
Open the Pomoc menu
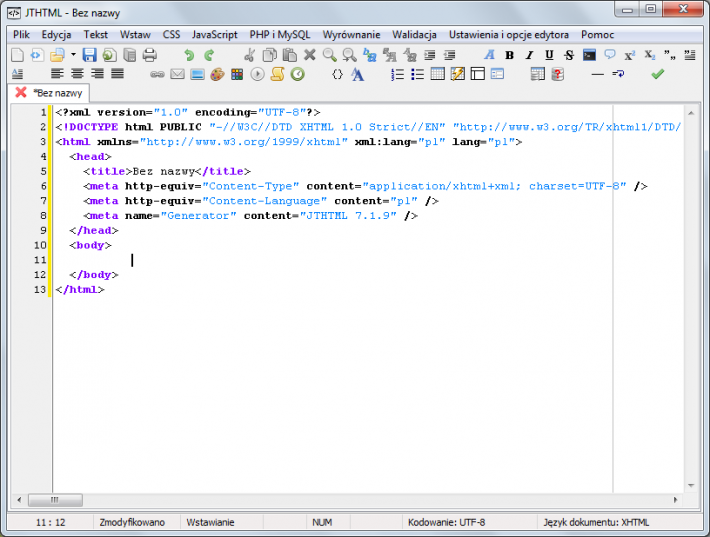pos(597,35)
